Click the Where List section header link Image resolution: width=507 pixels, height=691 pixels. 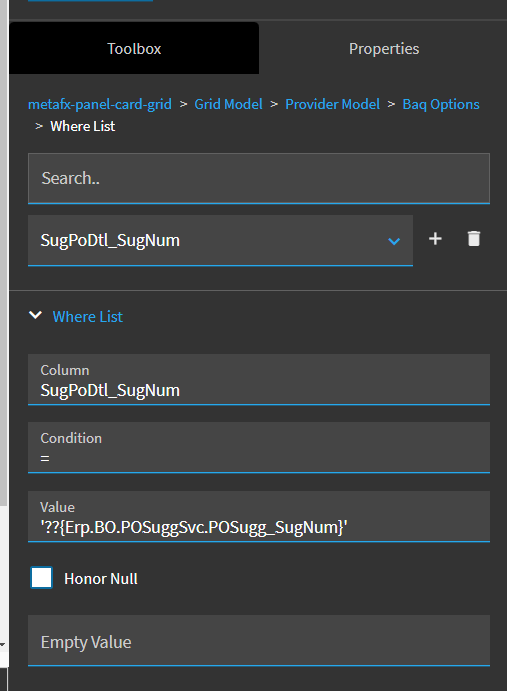[88, 317]
